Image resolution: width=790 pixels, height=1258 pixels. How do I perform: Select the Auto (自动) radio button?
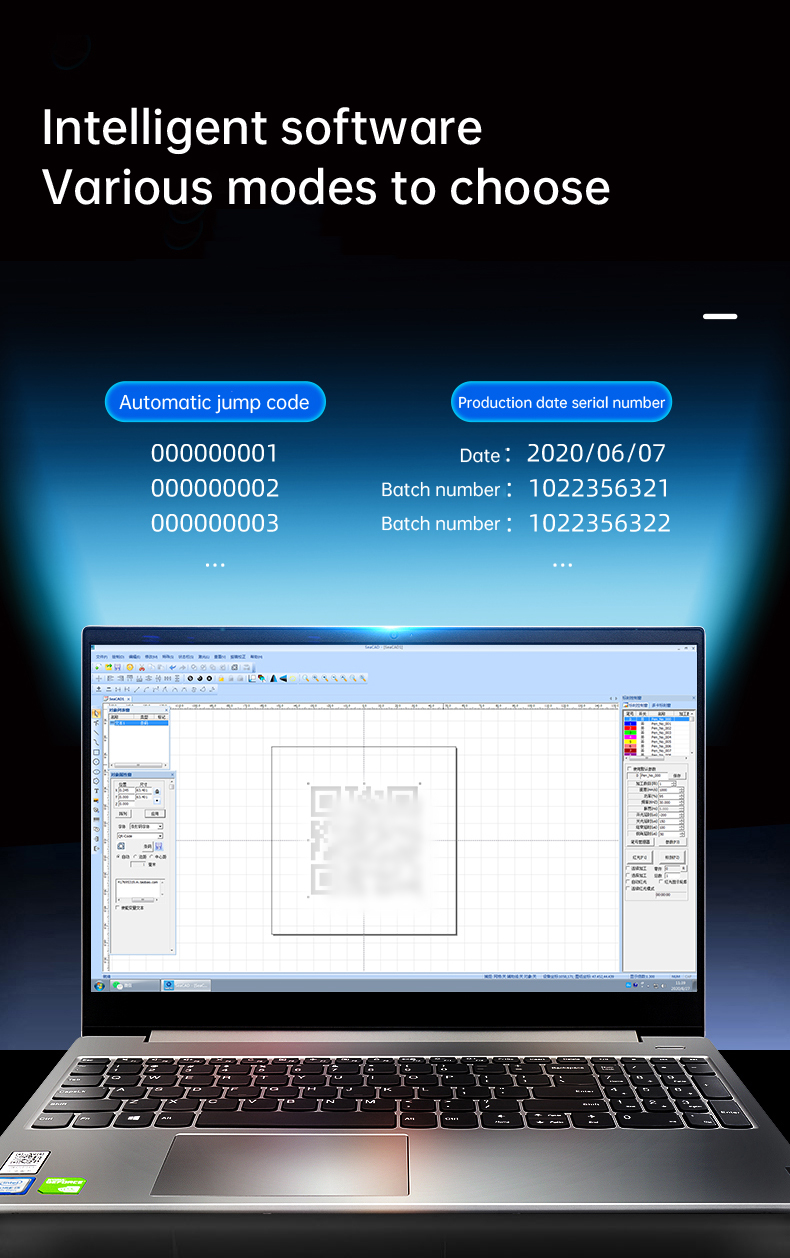[118, 856]
